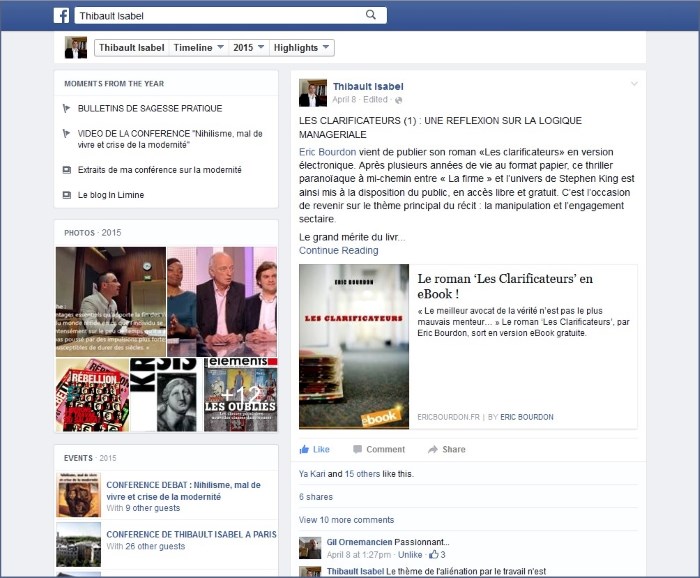Viewport: 700px width, 578px height.
Task: Open the Timeline dropdown
Action: (199, 48)
